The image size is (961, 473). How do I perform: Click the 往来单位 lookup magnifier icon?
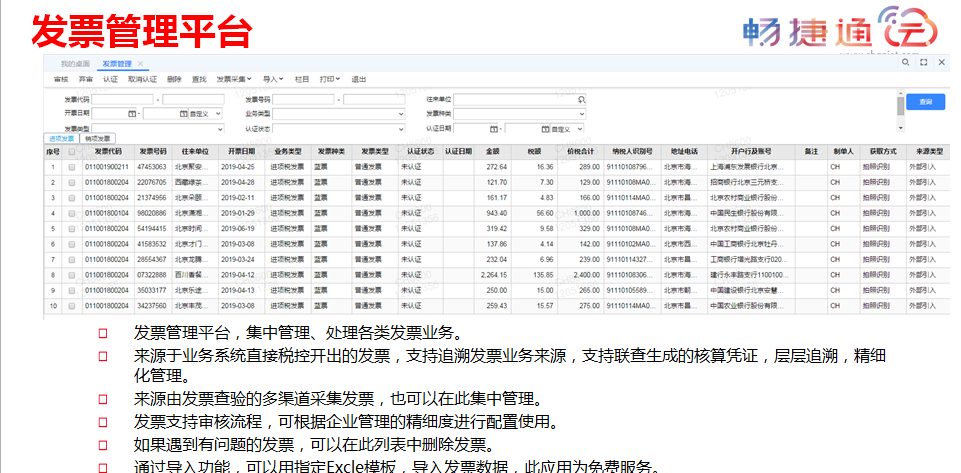(x=580, y=100)
